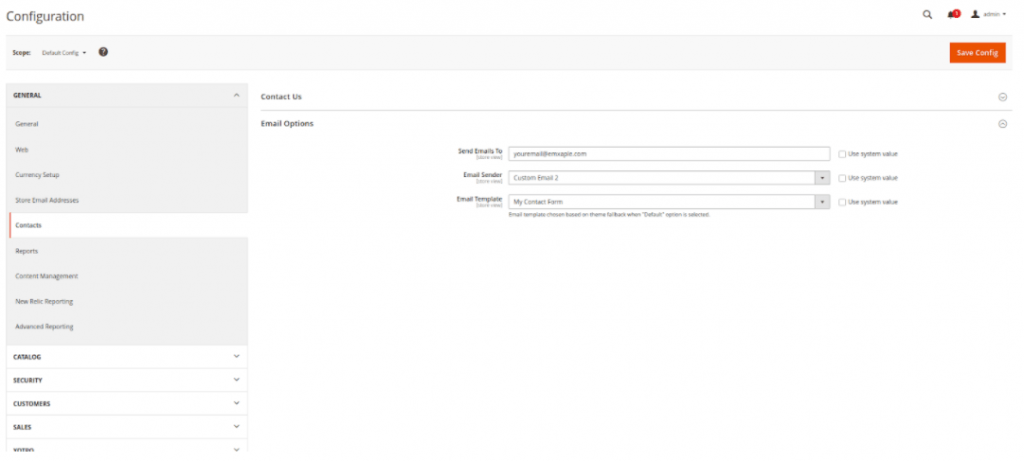Click the Send Emails To input field
The width and height of the screenshot is (1024, 461).
pyautogui.click(x=669, y=154)
